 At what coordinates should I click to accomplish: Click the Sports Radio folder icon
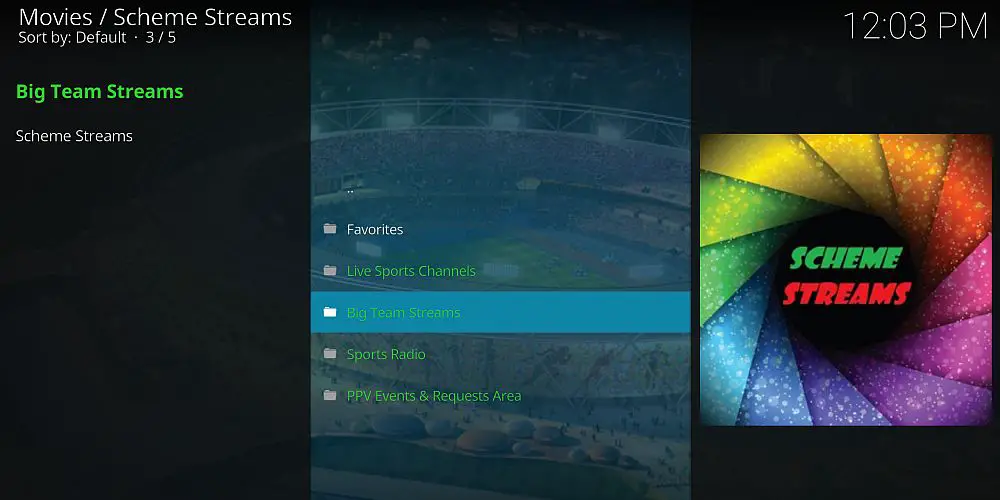pos(330,354)
